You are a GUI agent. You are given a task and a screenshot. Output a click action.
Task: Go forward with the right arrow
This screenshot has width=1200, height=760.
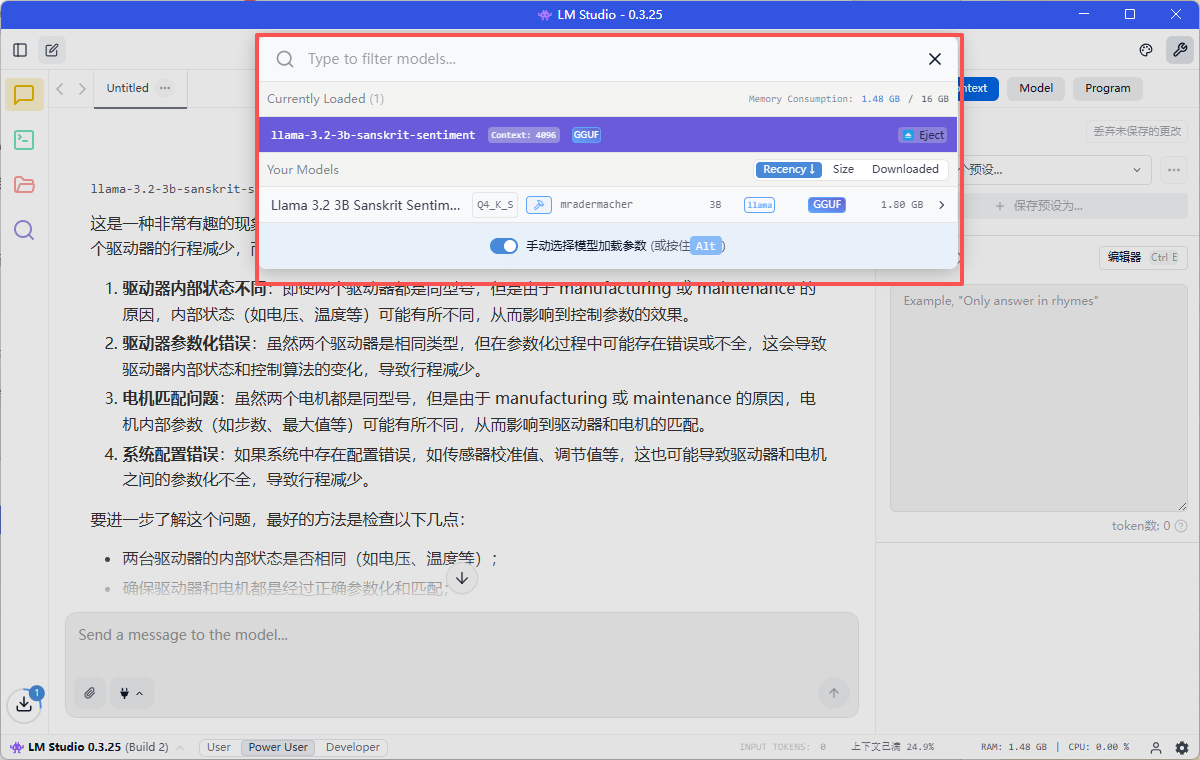click(x=83, y=89)
